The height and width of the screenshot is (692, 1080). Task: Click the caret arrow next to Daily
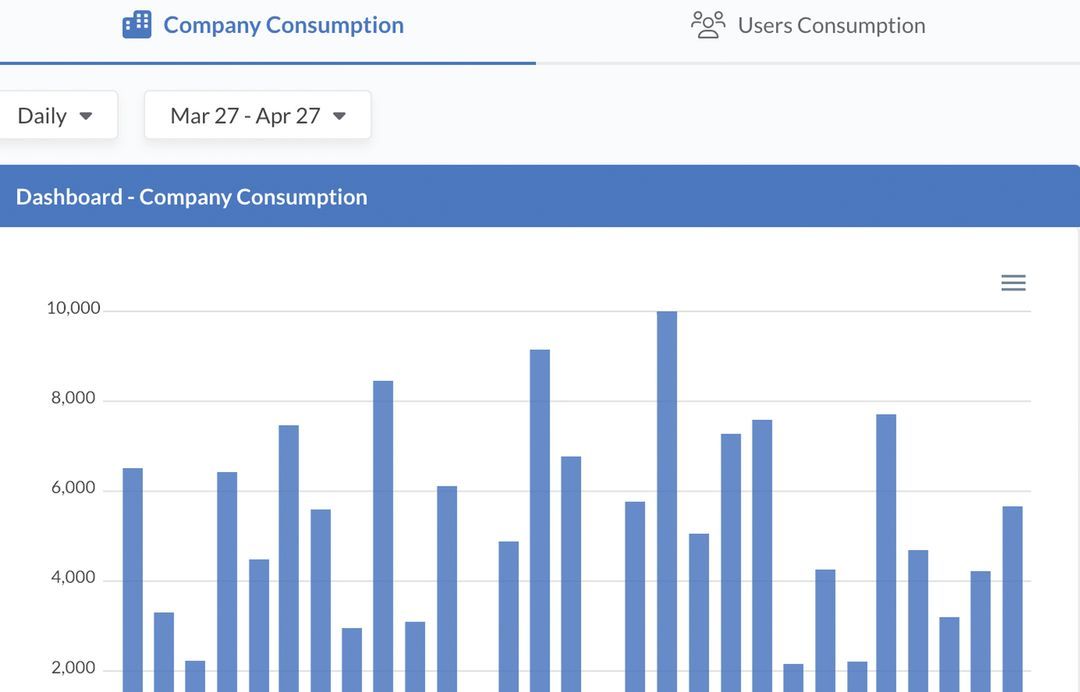click(x=86, y=116)
